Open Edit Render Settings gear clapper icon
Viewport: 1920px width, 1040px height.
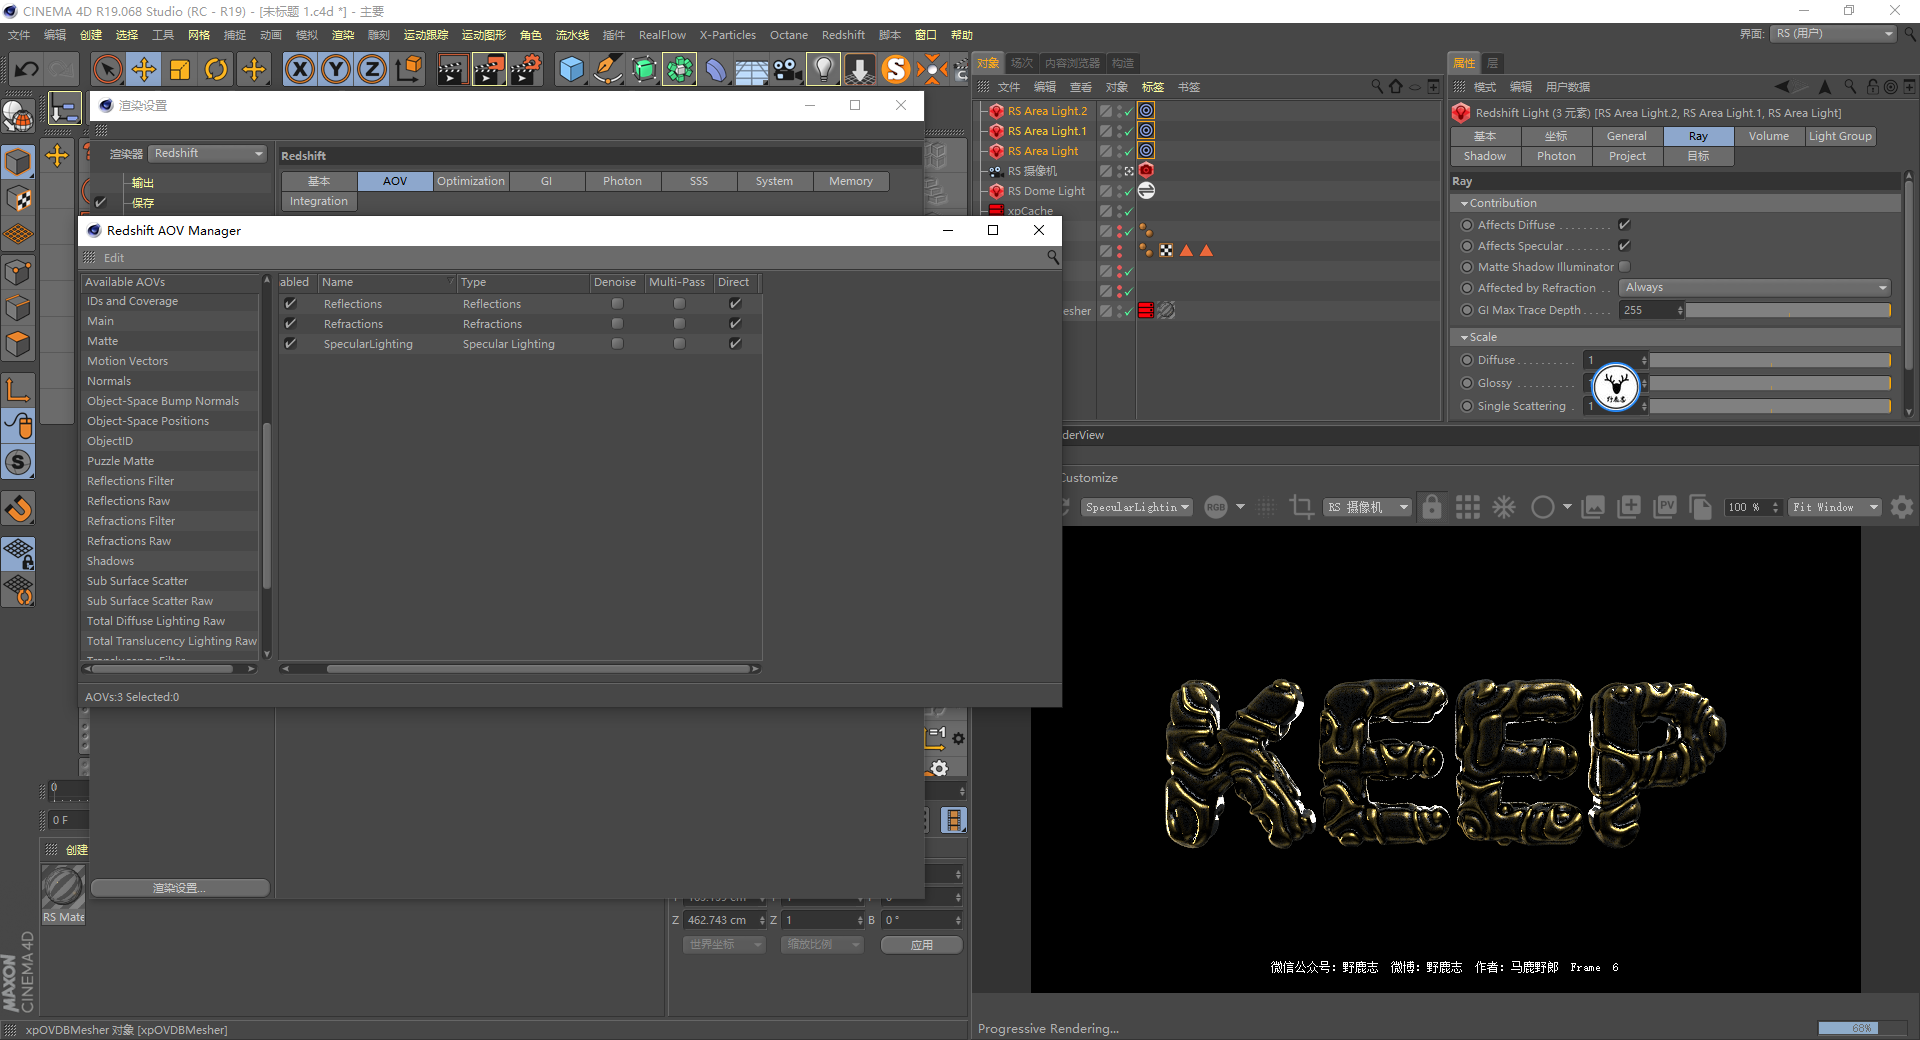pos(526,69)
